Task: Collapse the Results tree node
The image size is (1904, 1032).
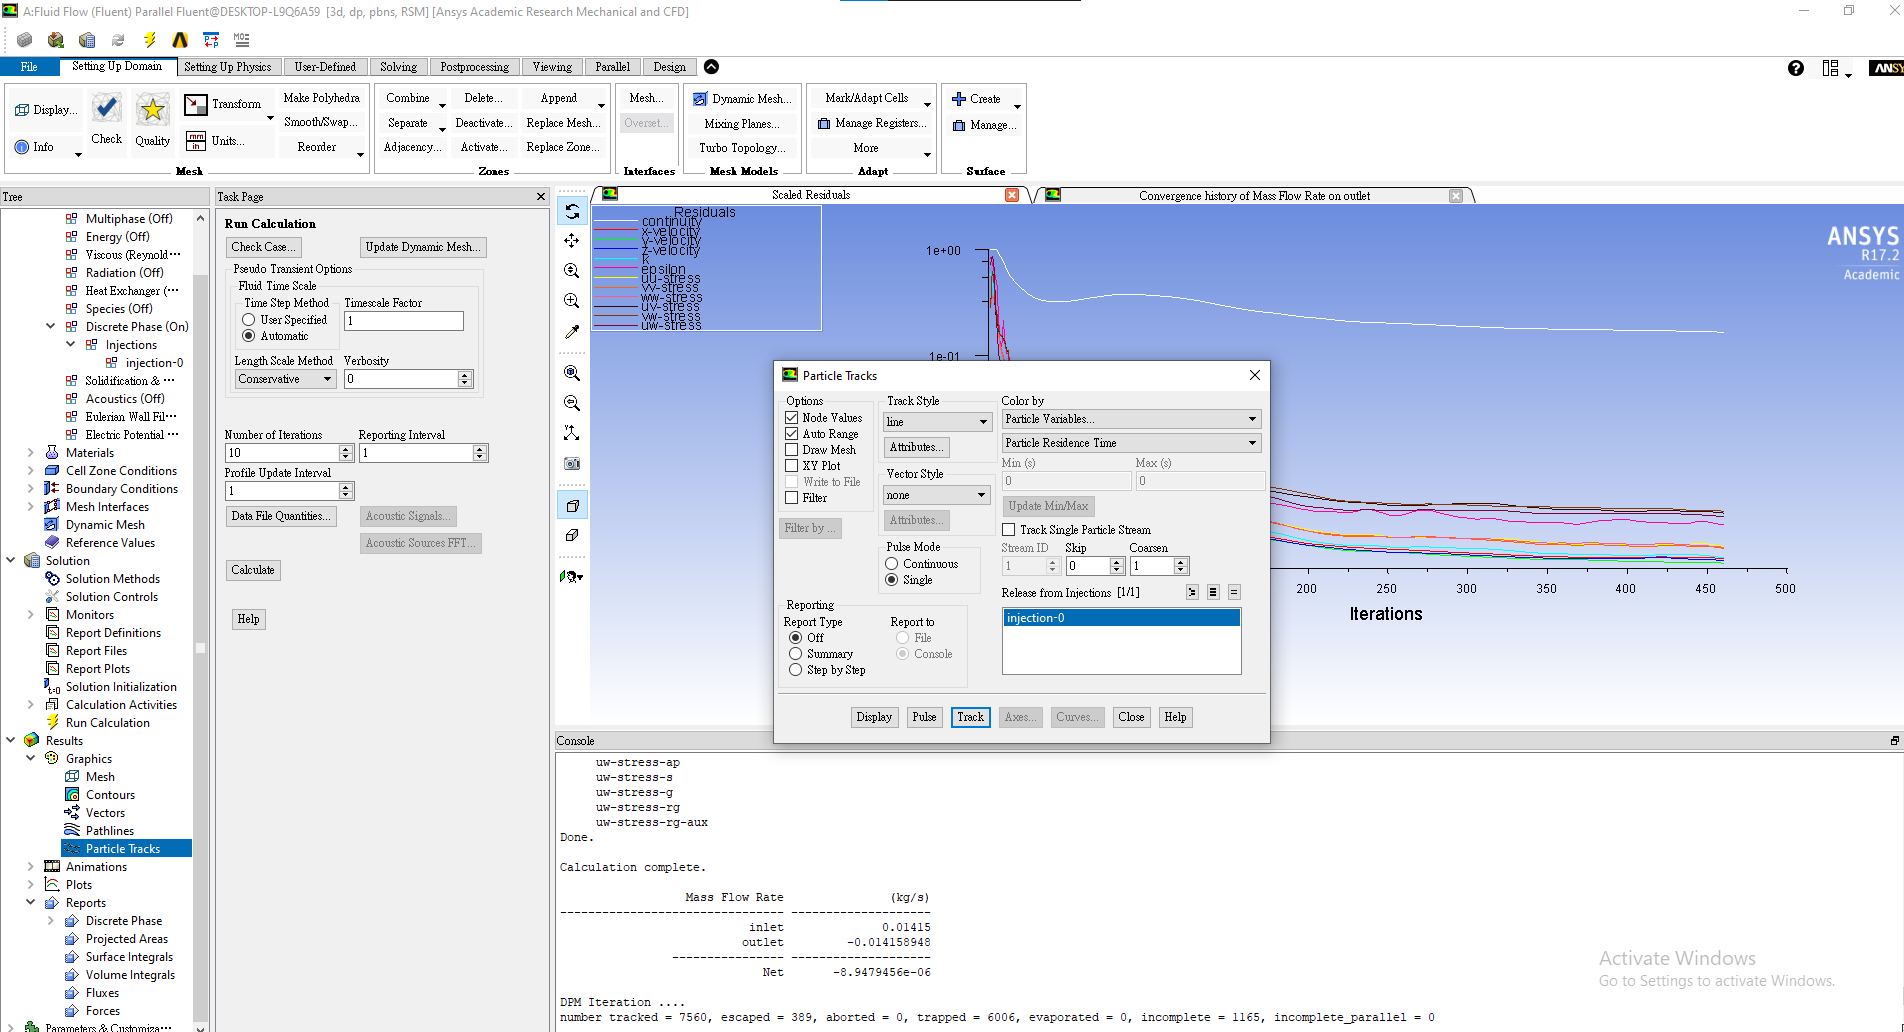Action: point(11,740)
